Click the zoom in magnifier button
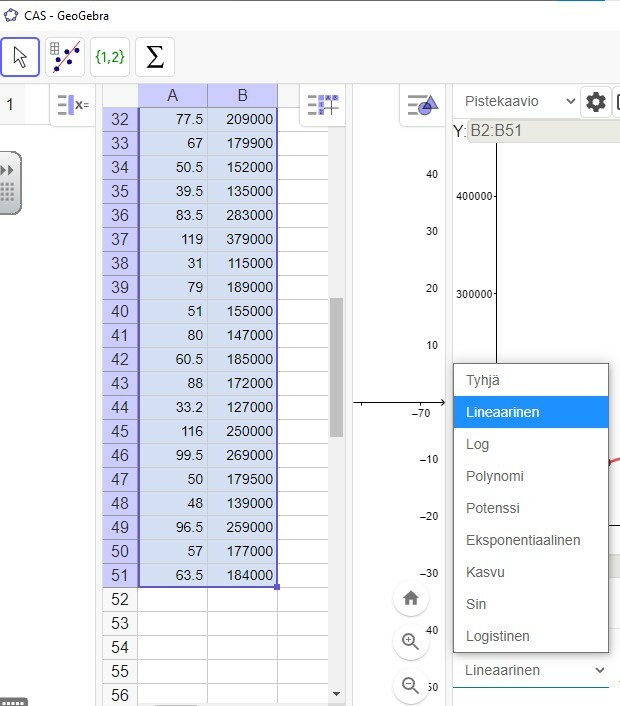 [x=411, y=642]
